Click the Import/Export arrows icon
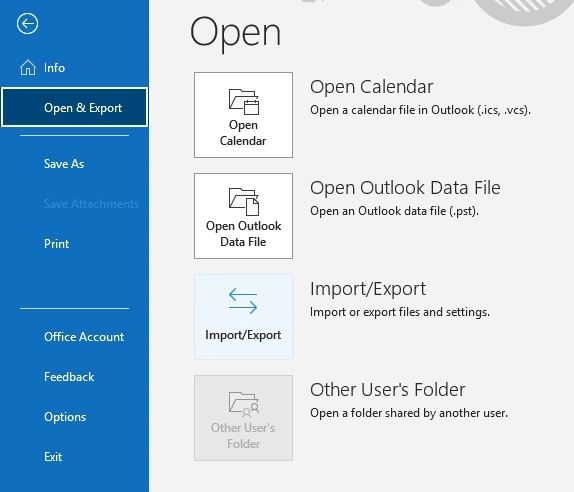This screenshot has width=574, height=492. coord(243,301)
